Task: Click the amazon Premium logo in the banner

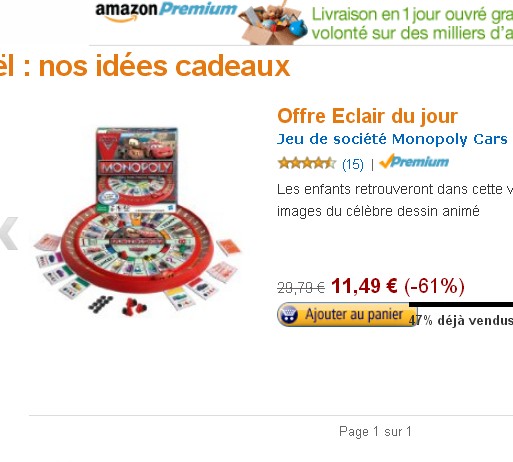Action: (x=166, y=12)
